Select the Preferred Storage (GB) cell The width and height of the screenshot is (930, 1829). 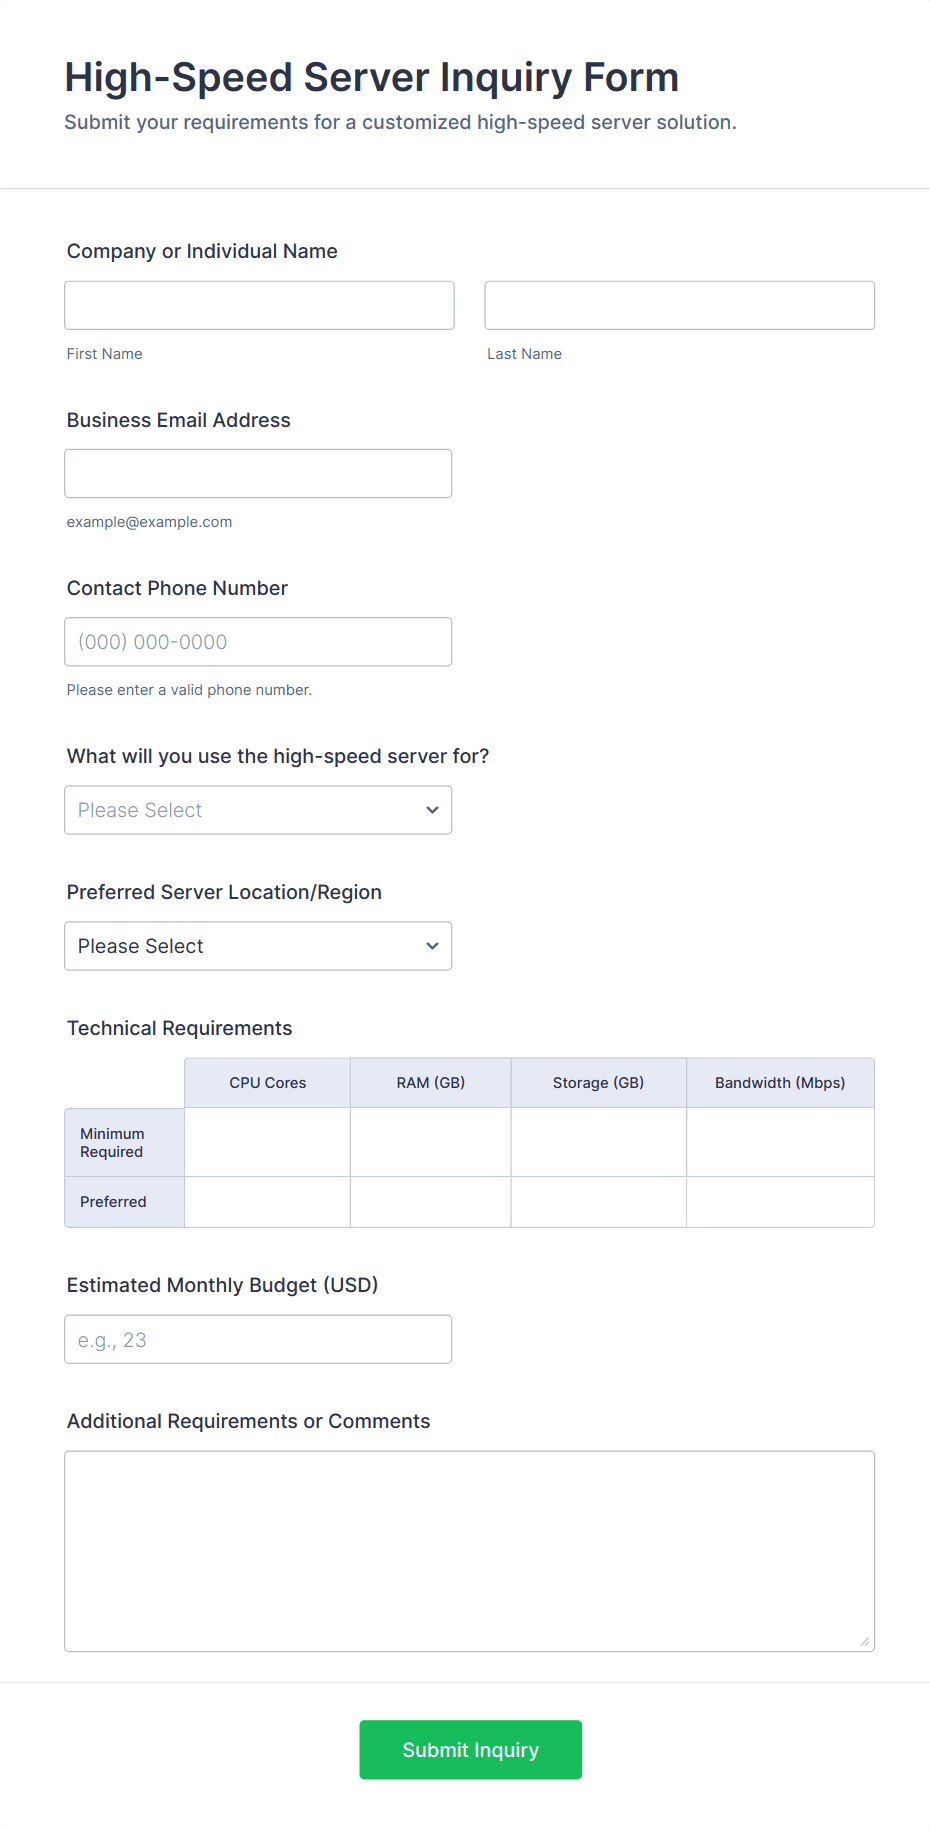coord(599,1202)
